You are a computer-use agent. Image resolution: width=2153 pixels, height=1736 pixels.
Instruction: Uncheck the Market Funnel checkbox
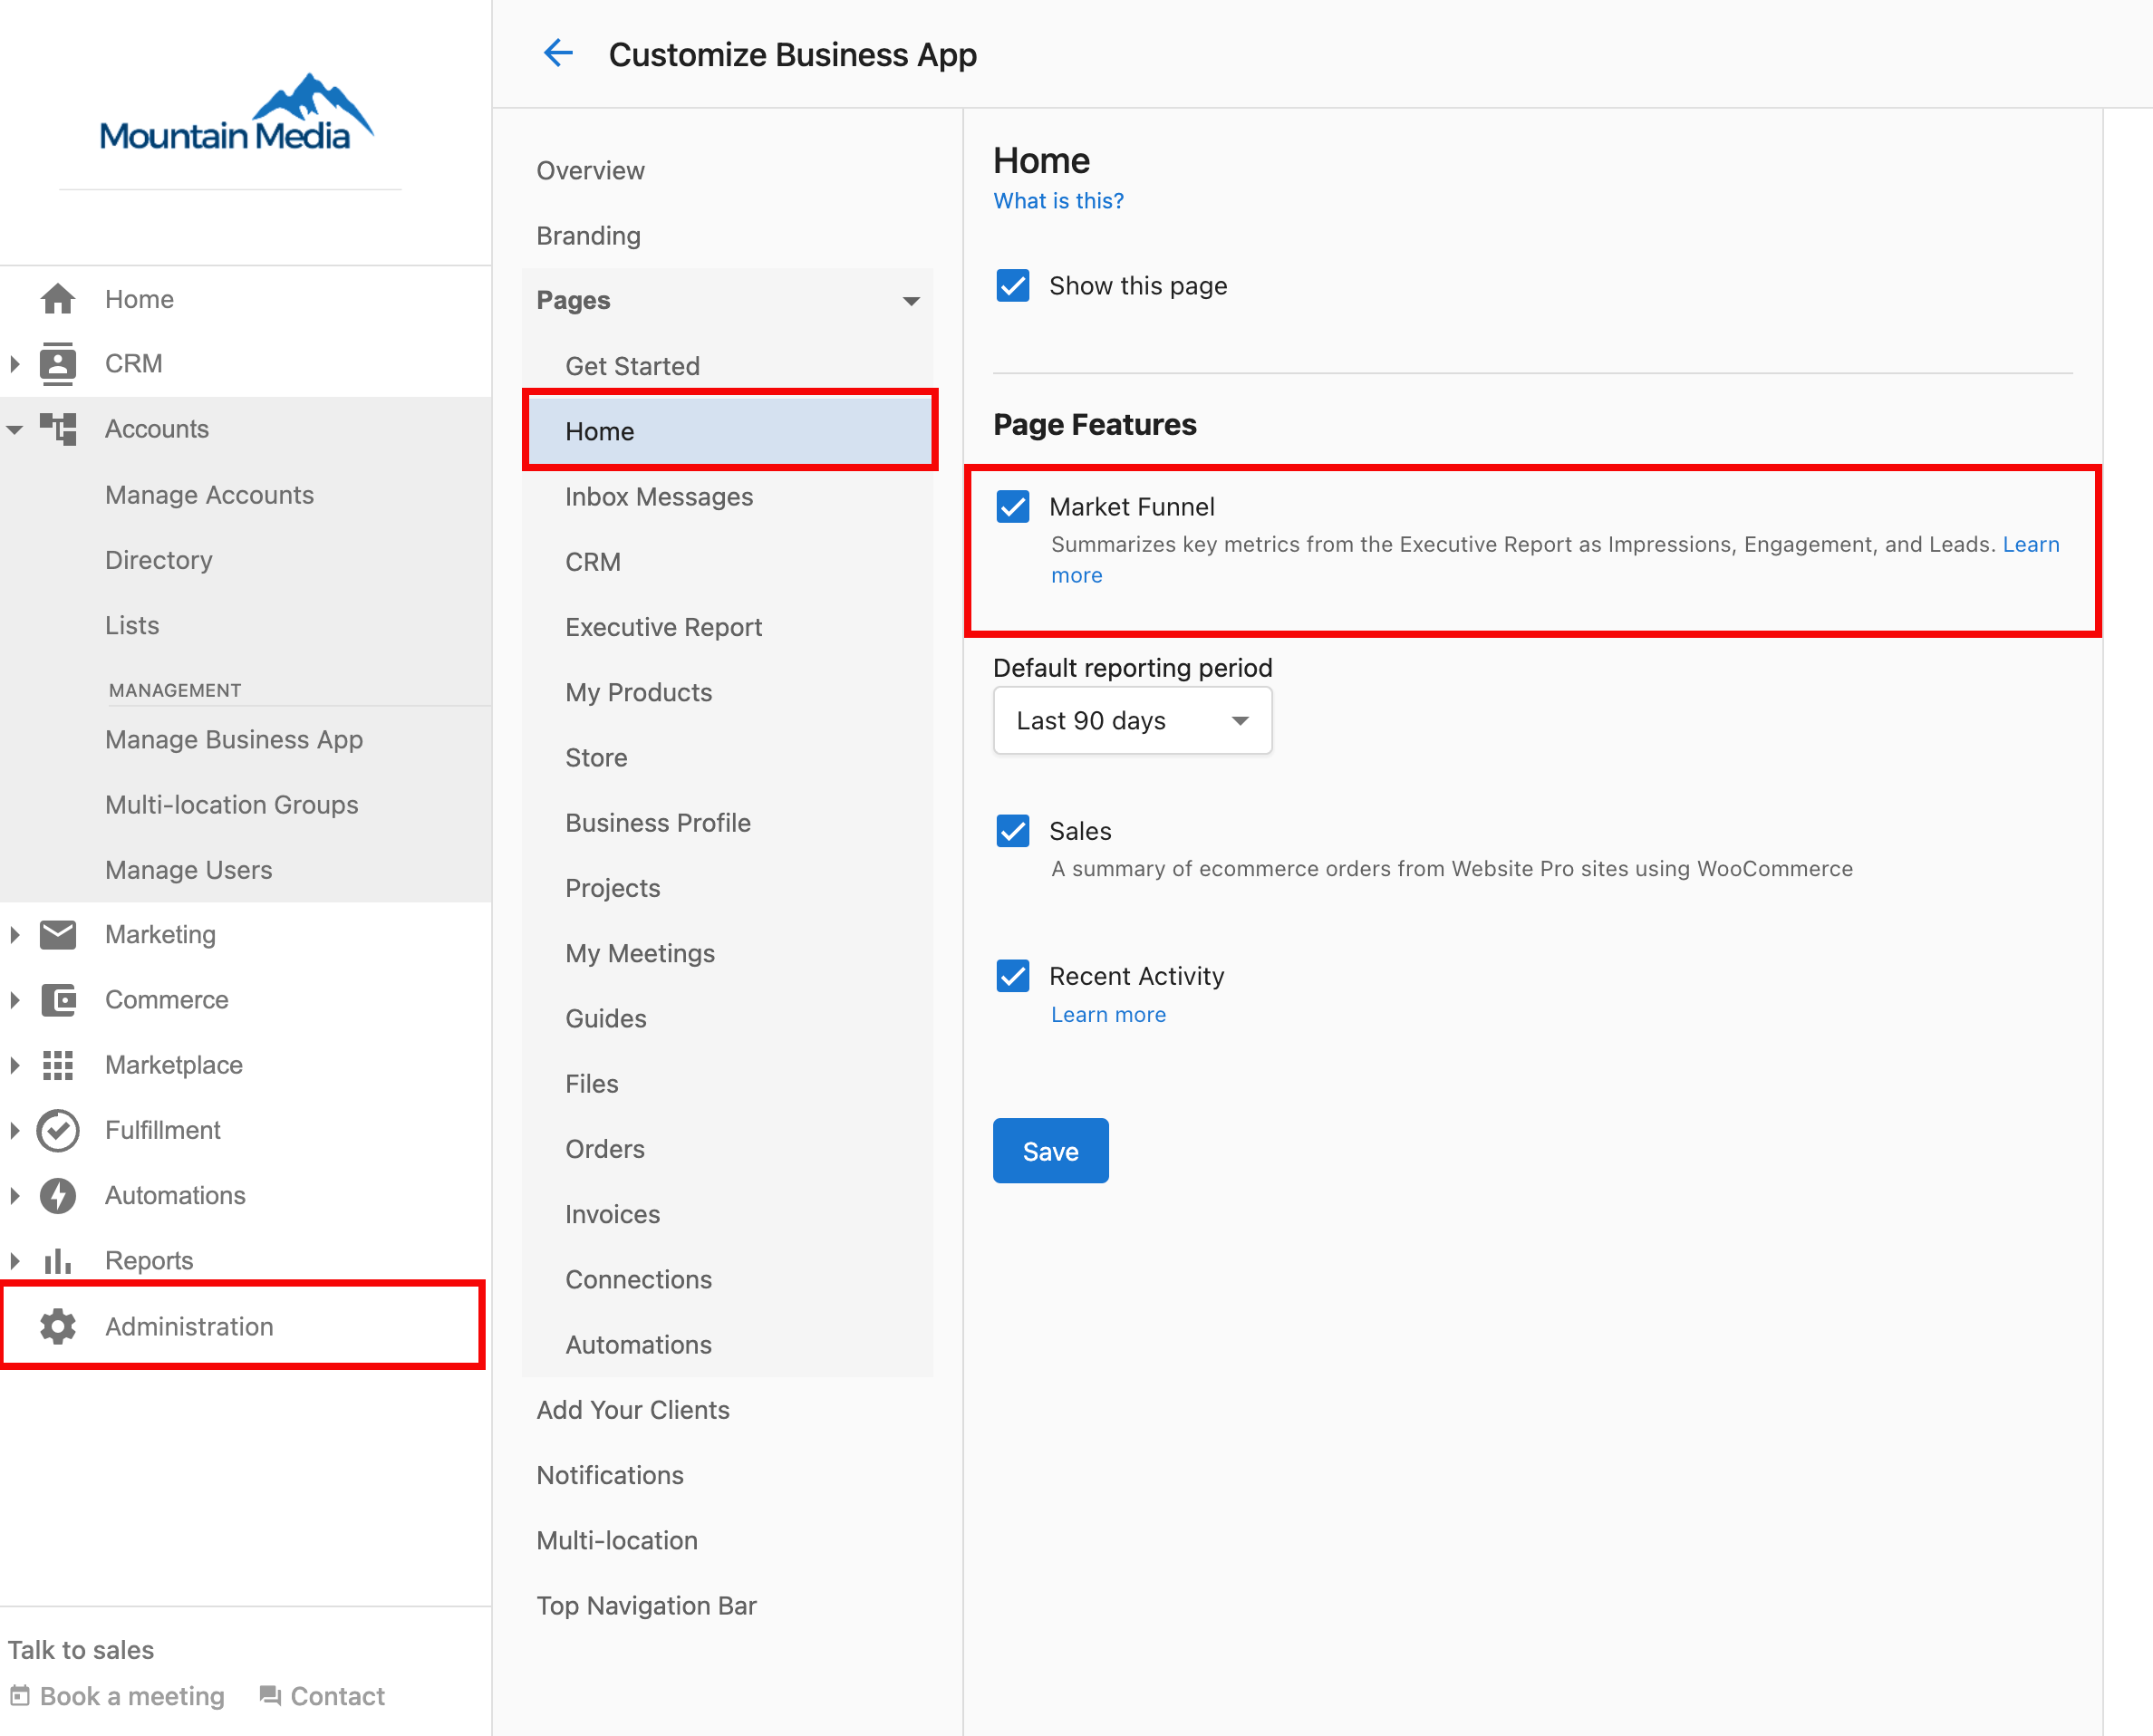[x=1013, y=507]
